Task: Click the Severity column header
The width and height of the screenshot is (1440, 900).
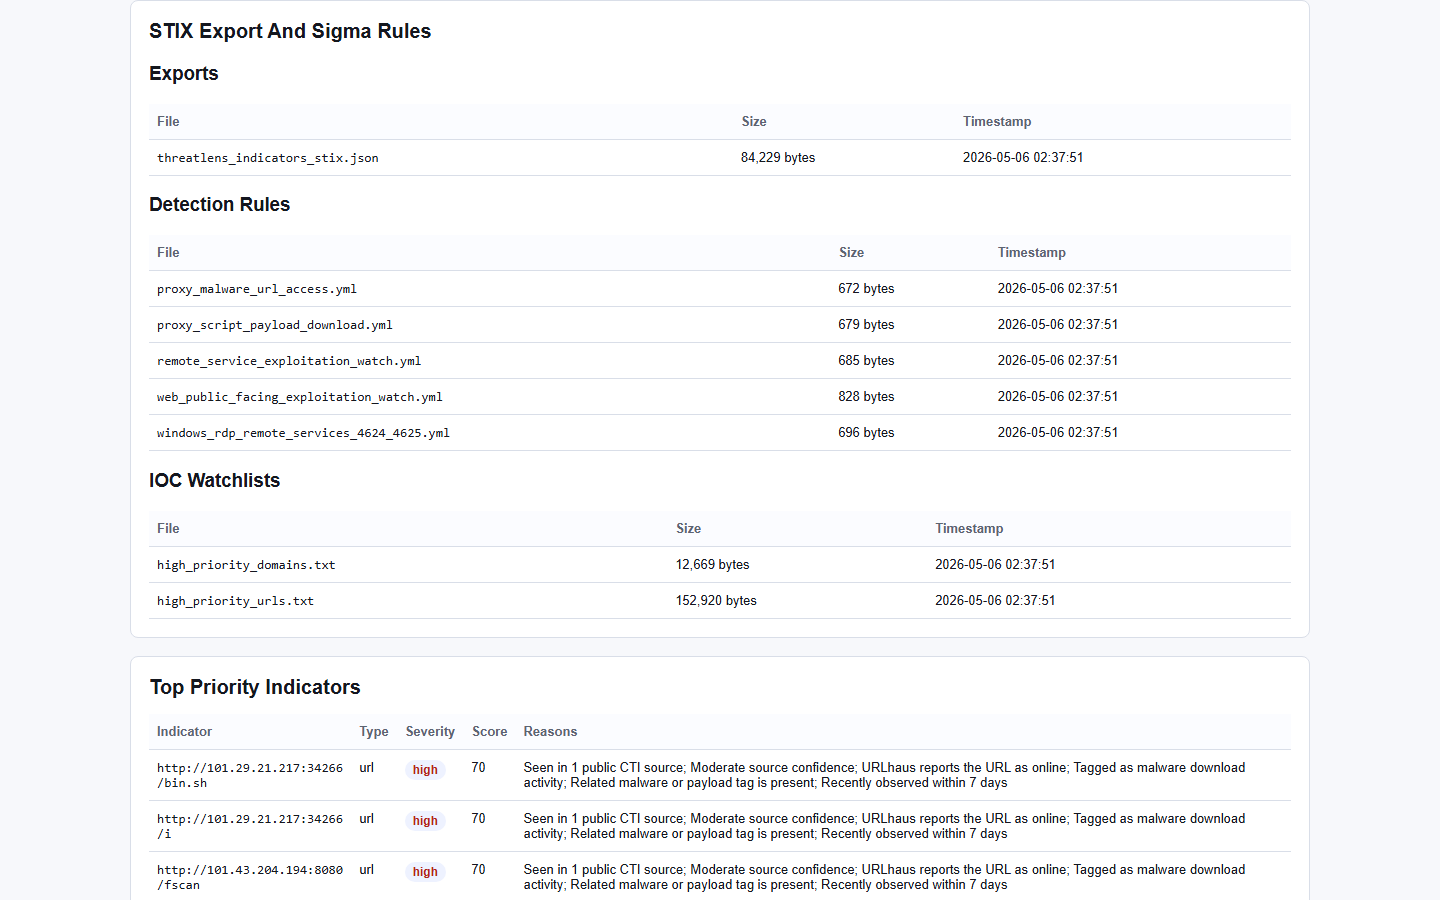Action: click(x=430, y=732)
